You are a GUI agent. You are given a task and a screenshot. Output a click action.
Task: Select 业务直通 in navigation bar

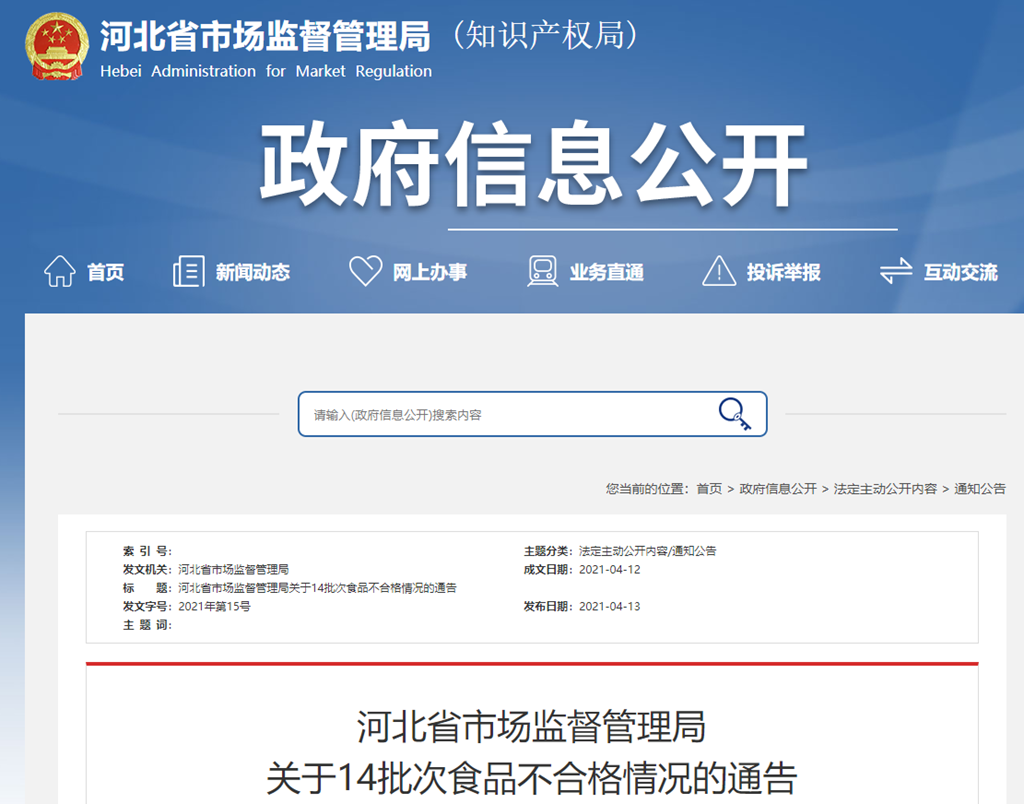click(606, 272)
